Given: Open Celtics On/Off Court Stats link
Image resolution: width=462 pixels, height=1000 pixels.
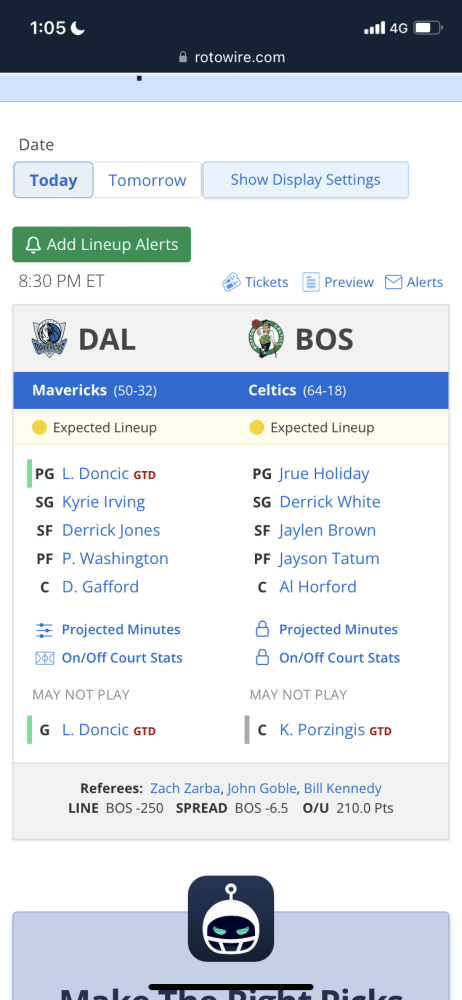Looking at the screenshot, I should pyautogui.click(x=339, y=658).
